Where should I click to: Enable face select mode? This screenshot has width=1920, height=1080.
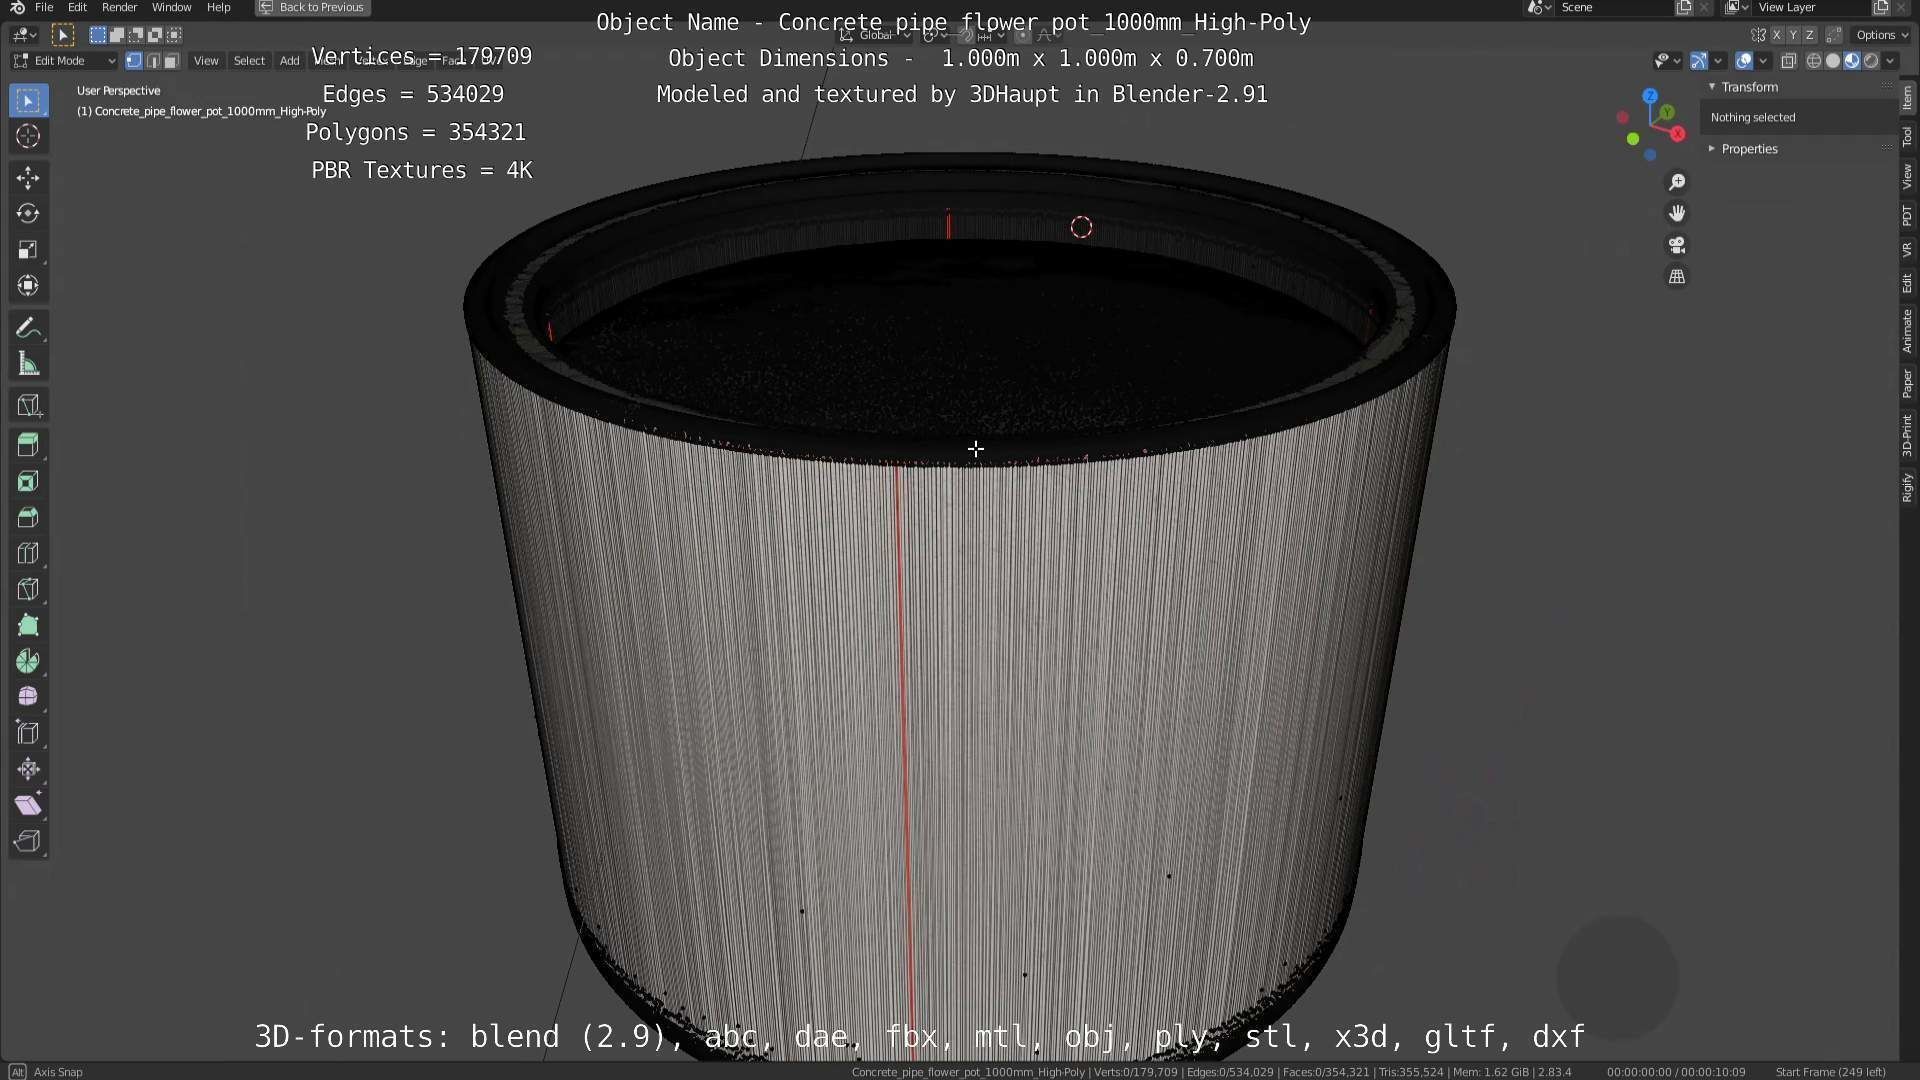(x=171, y=61)
